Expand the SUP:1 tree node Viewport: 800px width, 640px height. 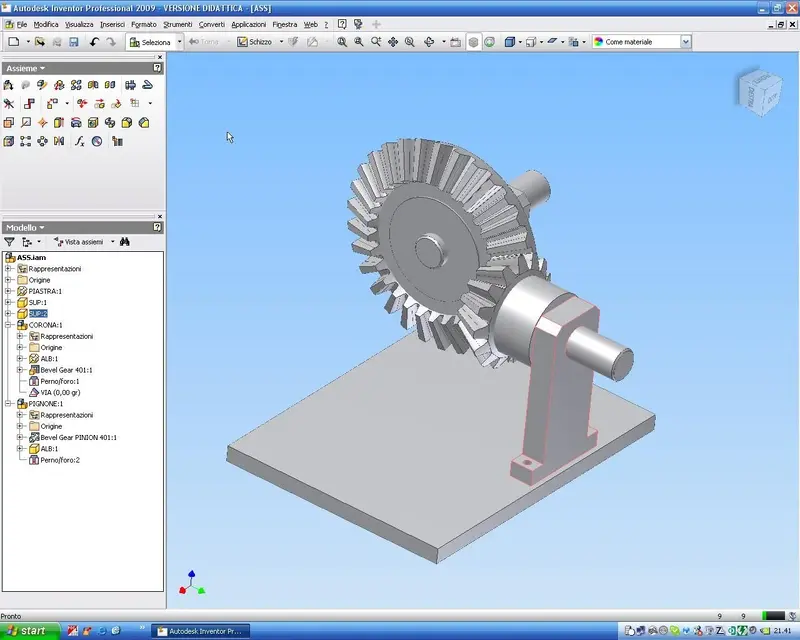8,302
